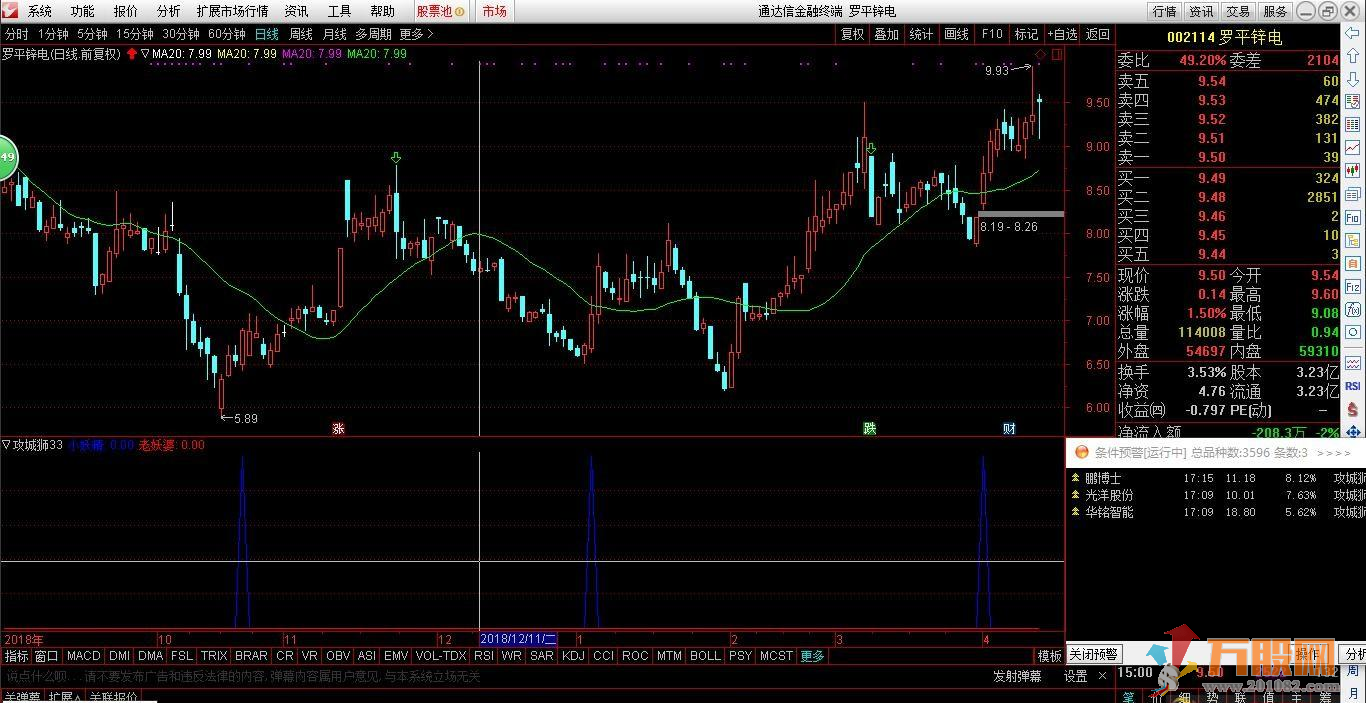Image resolution: width=1366 pixels, height=703 pixels.
Task: Expand the 攻城狮33 indicator panel triangle
Action: (x=6, y=445)
